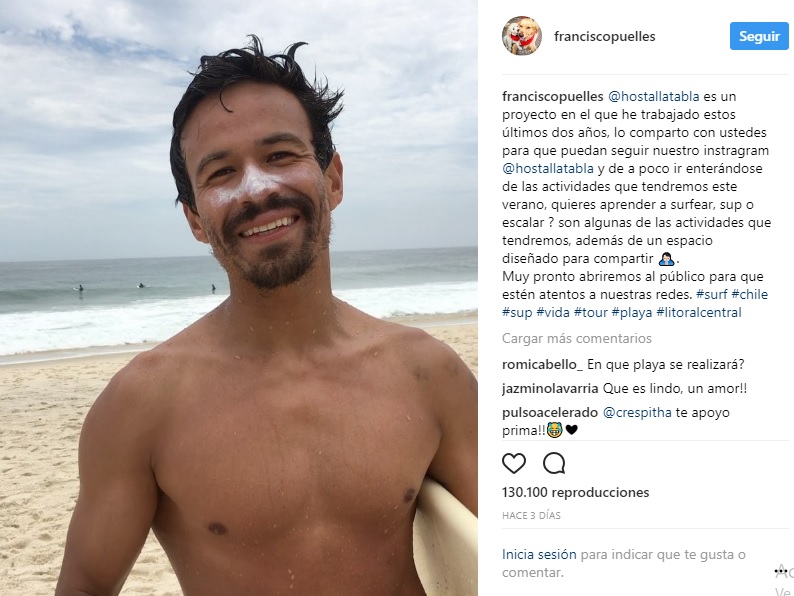Open the #tour hashtag
Screen dimensions: 794x596
pos(590,312)
